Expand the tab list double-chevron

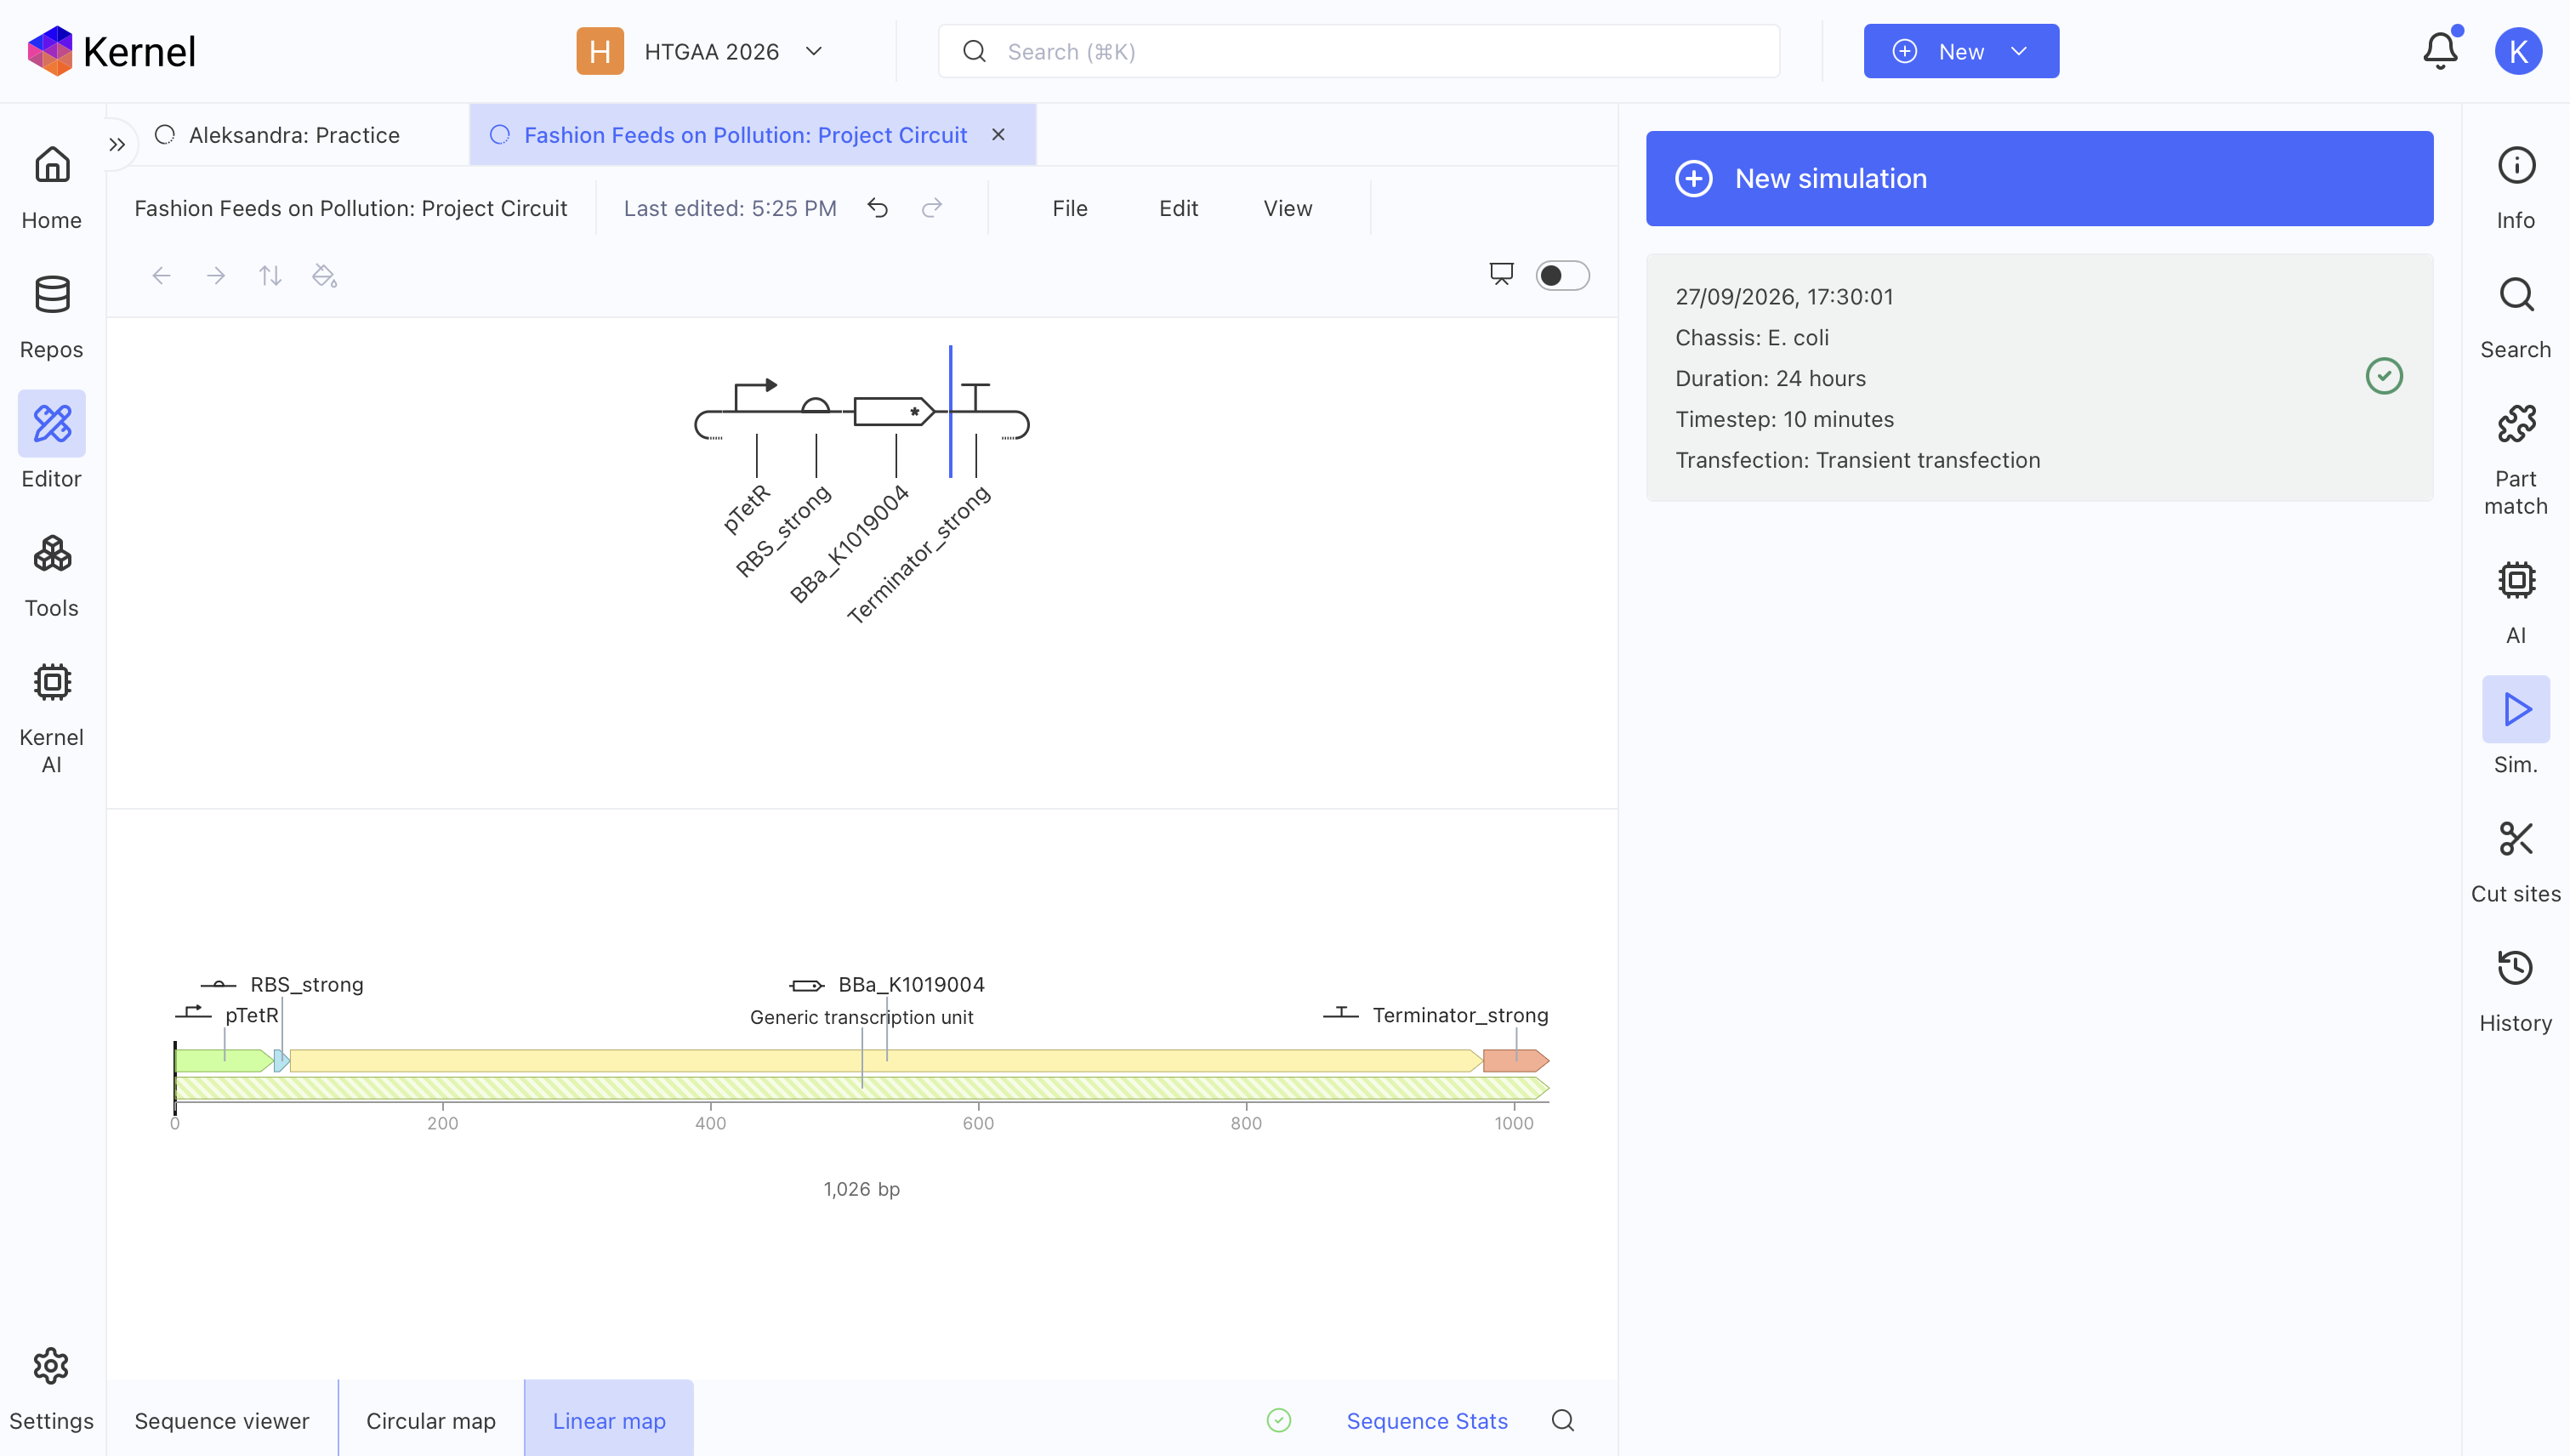point(117,144)
